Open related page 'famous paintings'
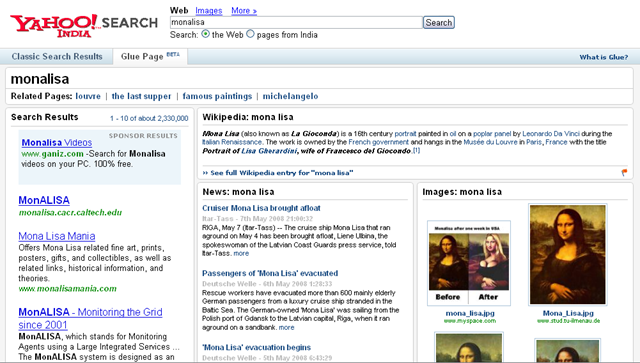 [217, 96]
